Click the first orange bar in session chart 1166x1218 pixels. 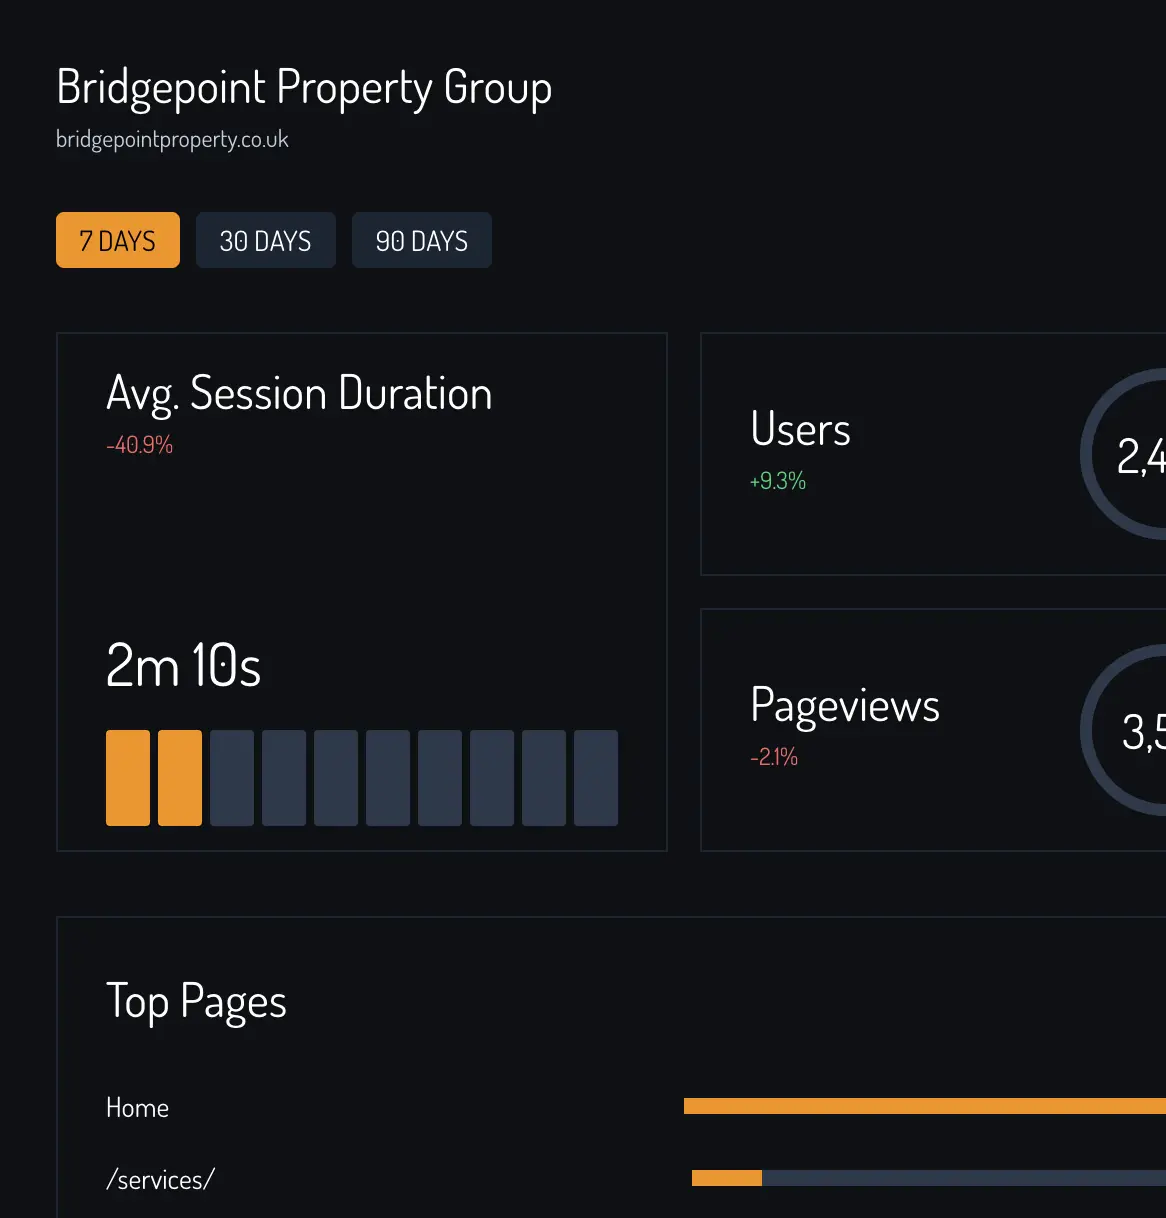(128, 778)
